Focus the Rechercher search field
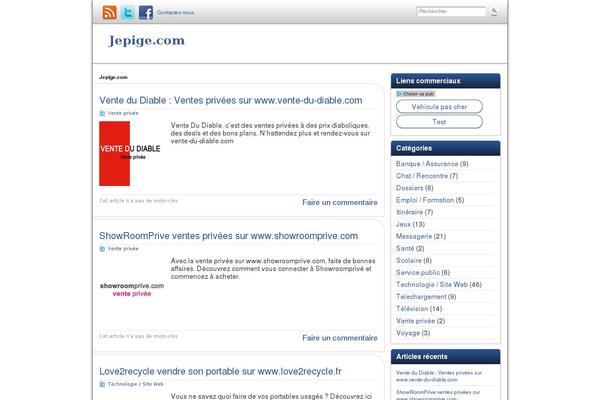 point(451,11)
